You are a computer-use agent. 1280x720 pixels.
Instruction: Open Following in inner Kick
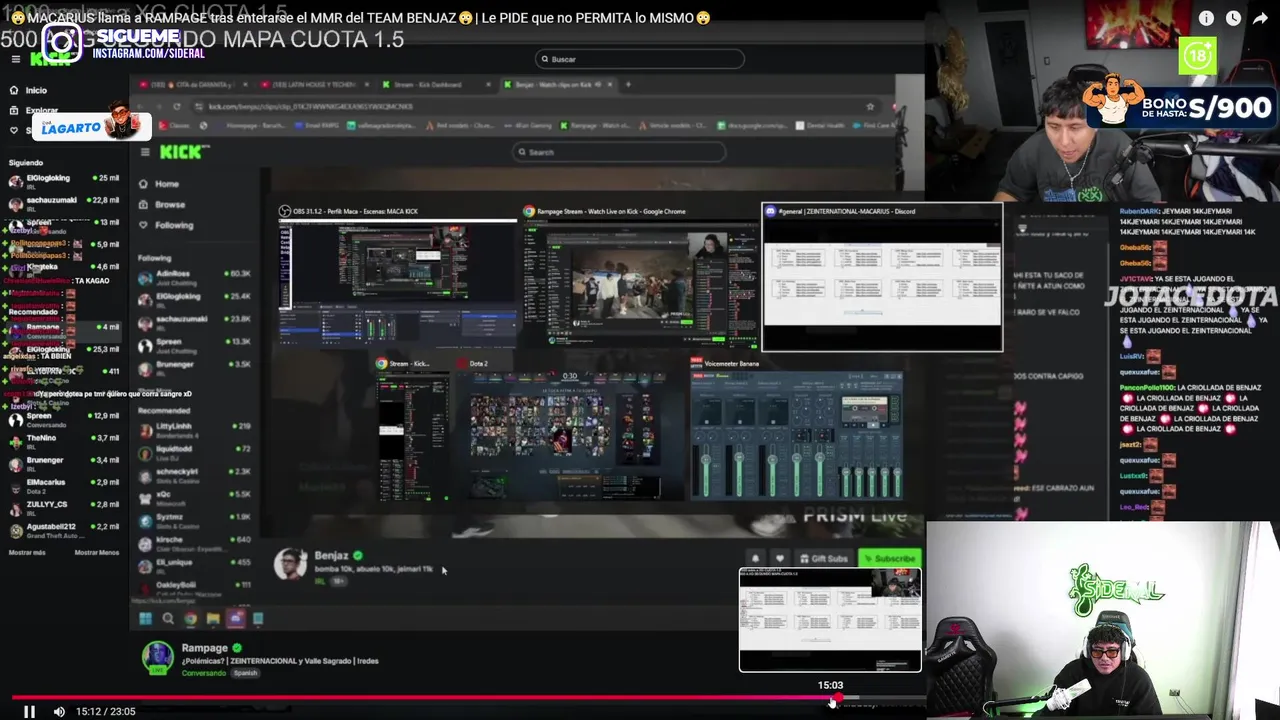pyautogui.click(x=167, y=225)
